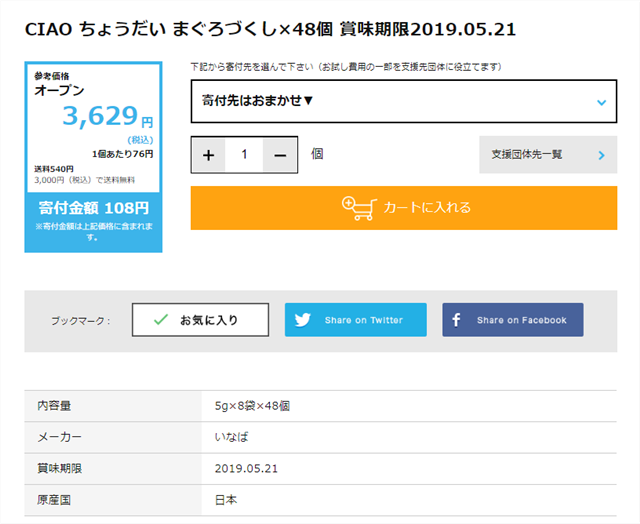This screenshot has height=524, width=640.
Task: Click the 原産国 row label
Action: coord(54,500)
